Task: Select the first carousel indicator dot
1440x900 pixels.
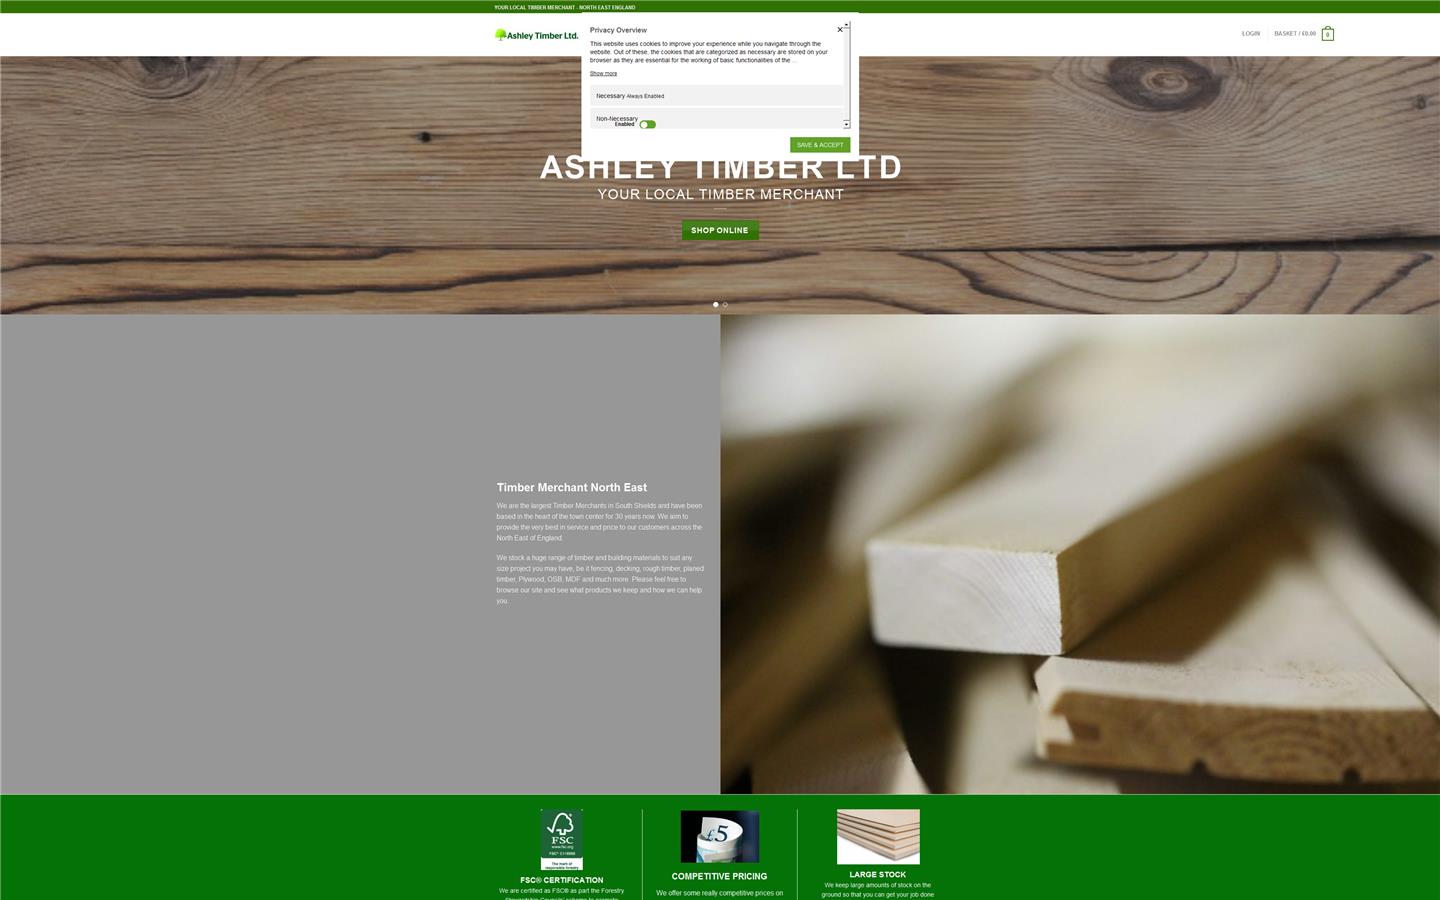Action: pyautogui.click(x=715, y=304)
